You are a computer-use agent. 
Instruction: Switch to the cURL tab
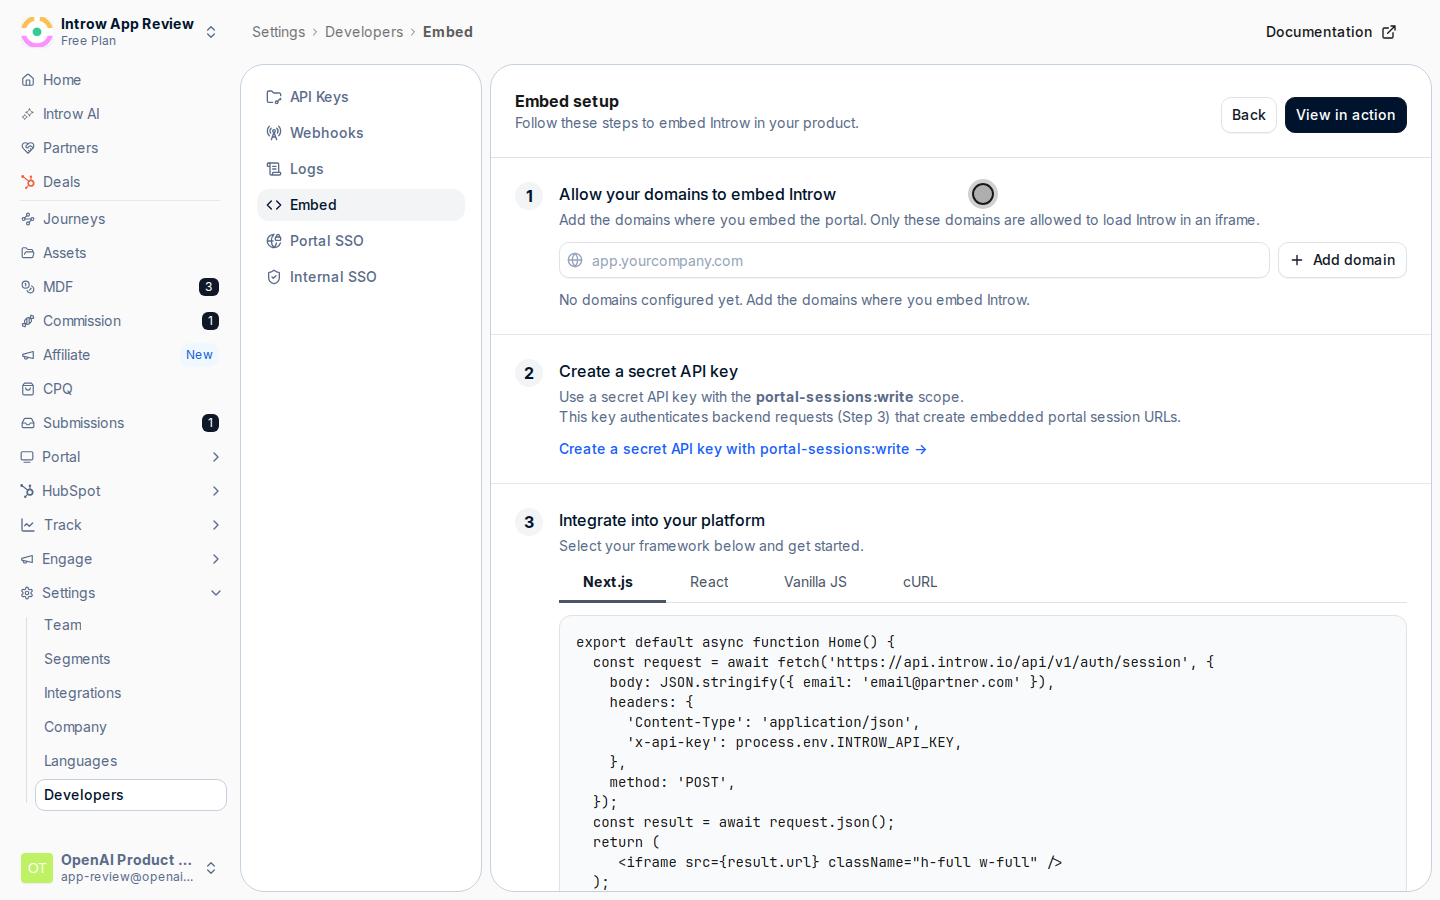coord(920,582)
